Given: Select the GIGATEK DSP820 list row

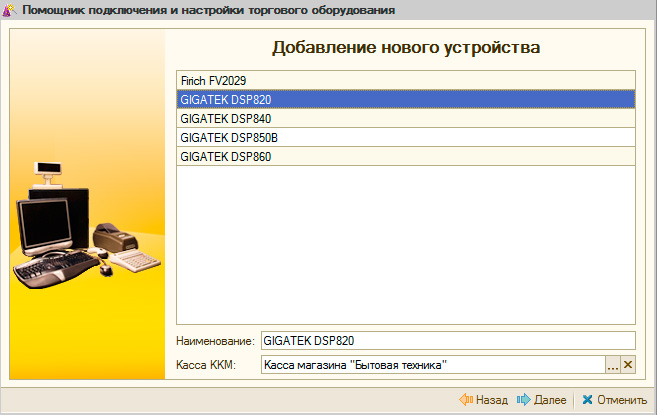Looking at the screenshot, I should pos(406,99).
